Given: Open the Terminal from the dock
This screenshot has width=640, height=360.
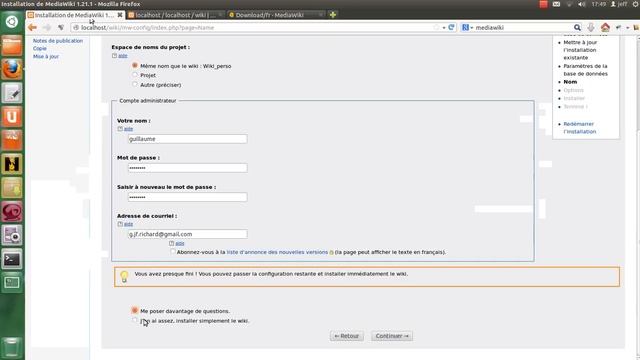Looking at the screenshot, I should 11,259.
